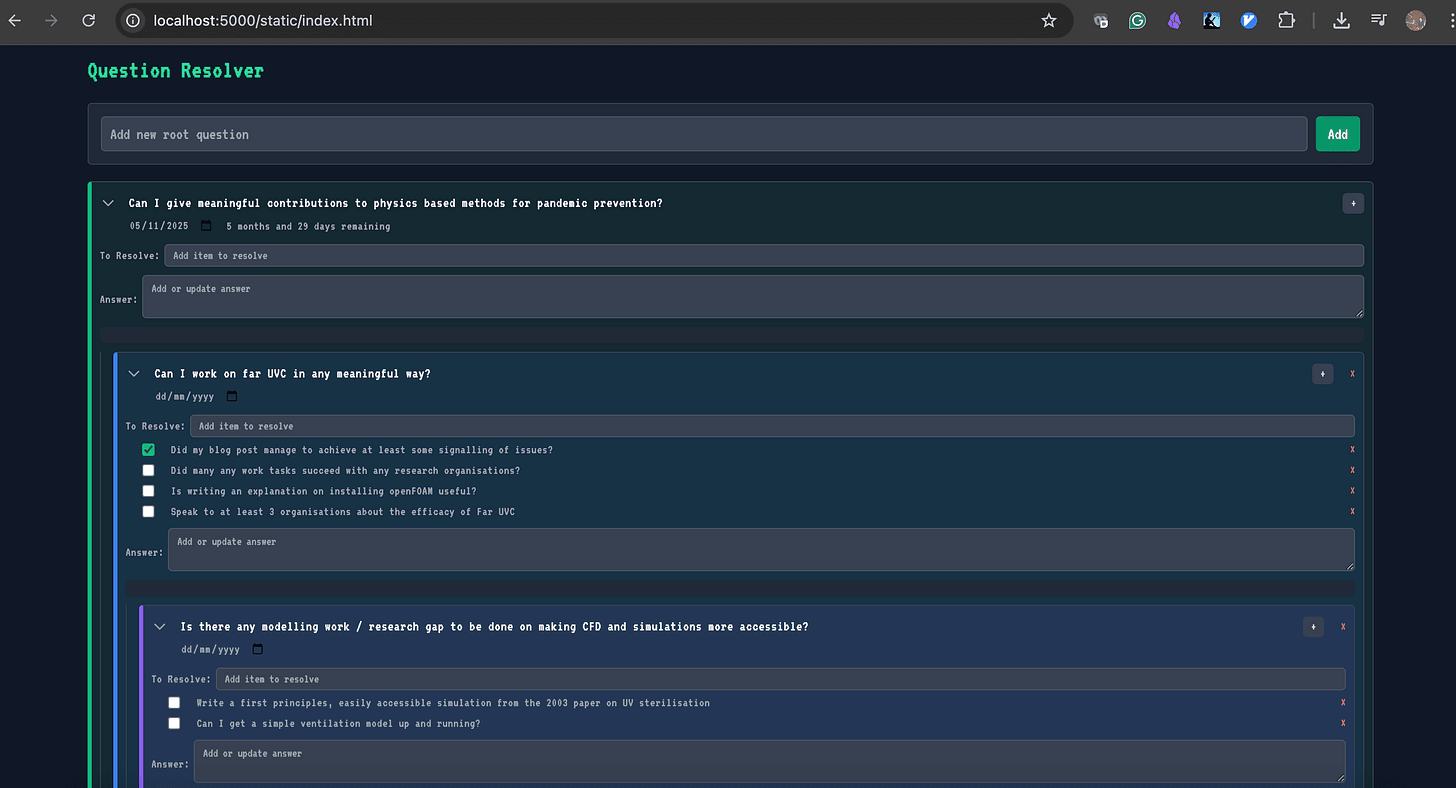
Task: Click the browser reload page icon
Action: pos(89,20)
